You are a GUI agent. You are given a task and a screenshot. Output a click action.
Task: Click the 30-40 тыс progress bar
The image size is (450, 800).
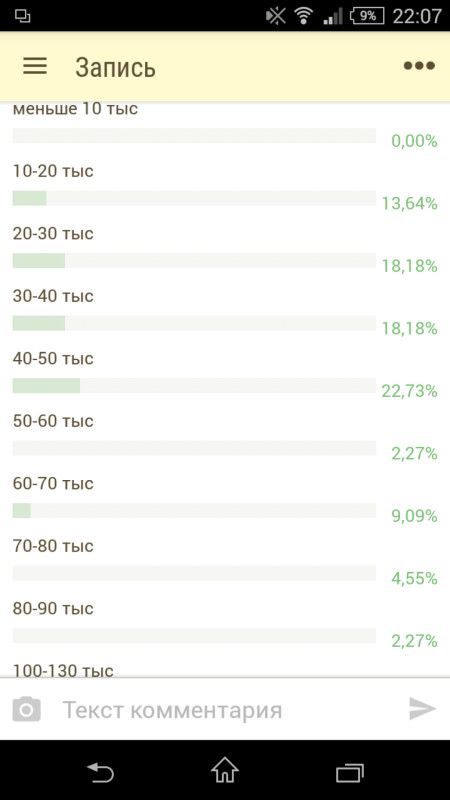click(194, 323)
